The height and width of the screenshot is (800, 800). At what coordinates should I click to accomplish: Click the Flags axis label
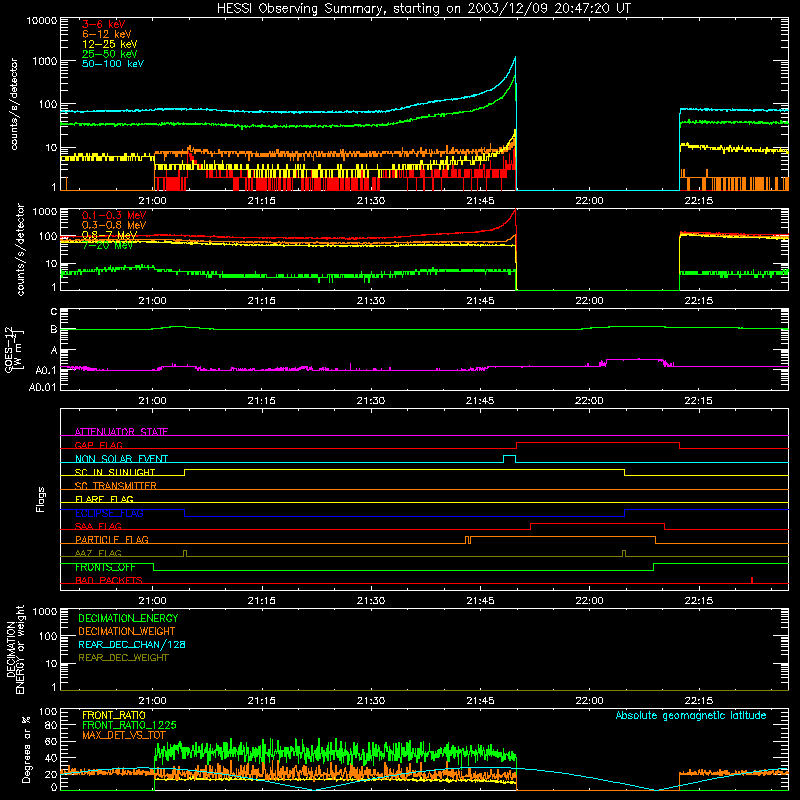40,499
